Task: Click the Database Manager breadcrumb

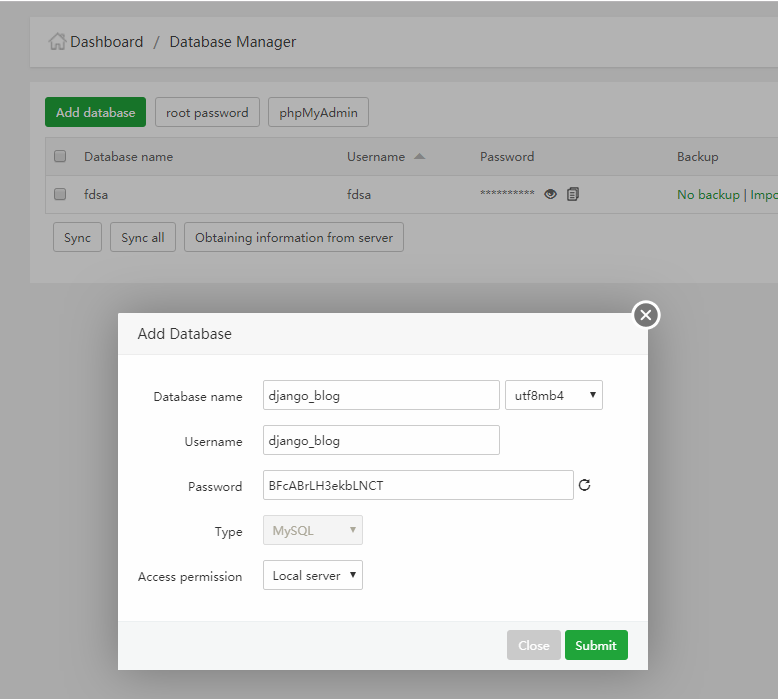Action: coord(232,42)
